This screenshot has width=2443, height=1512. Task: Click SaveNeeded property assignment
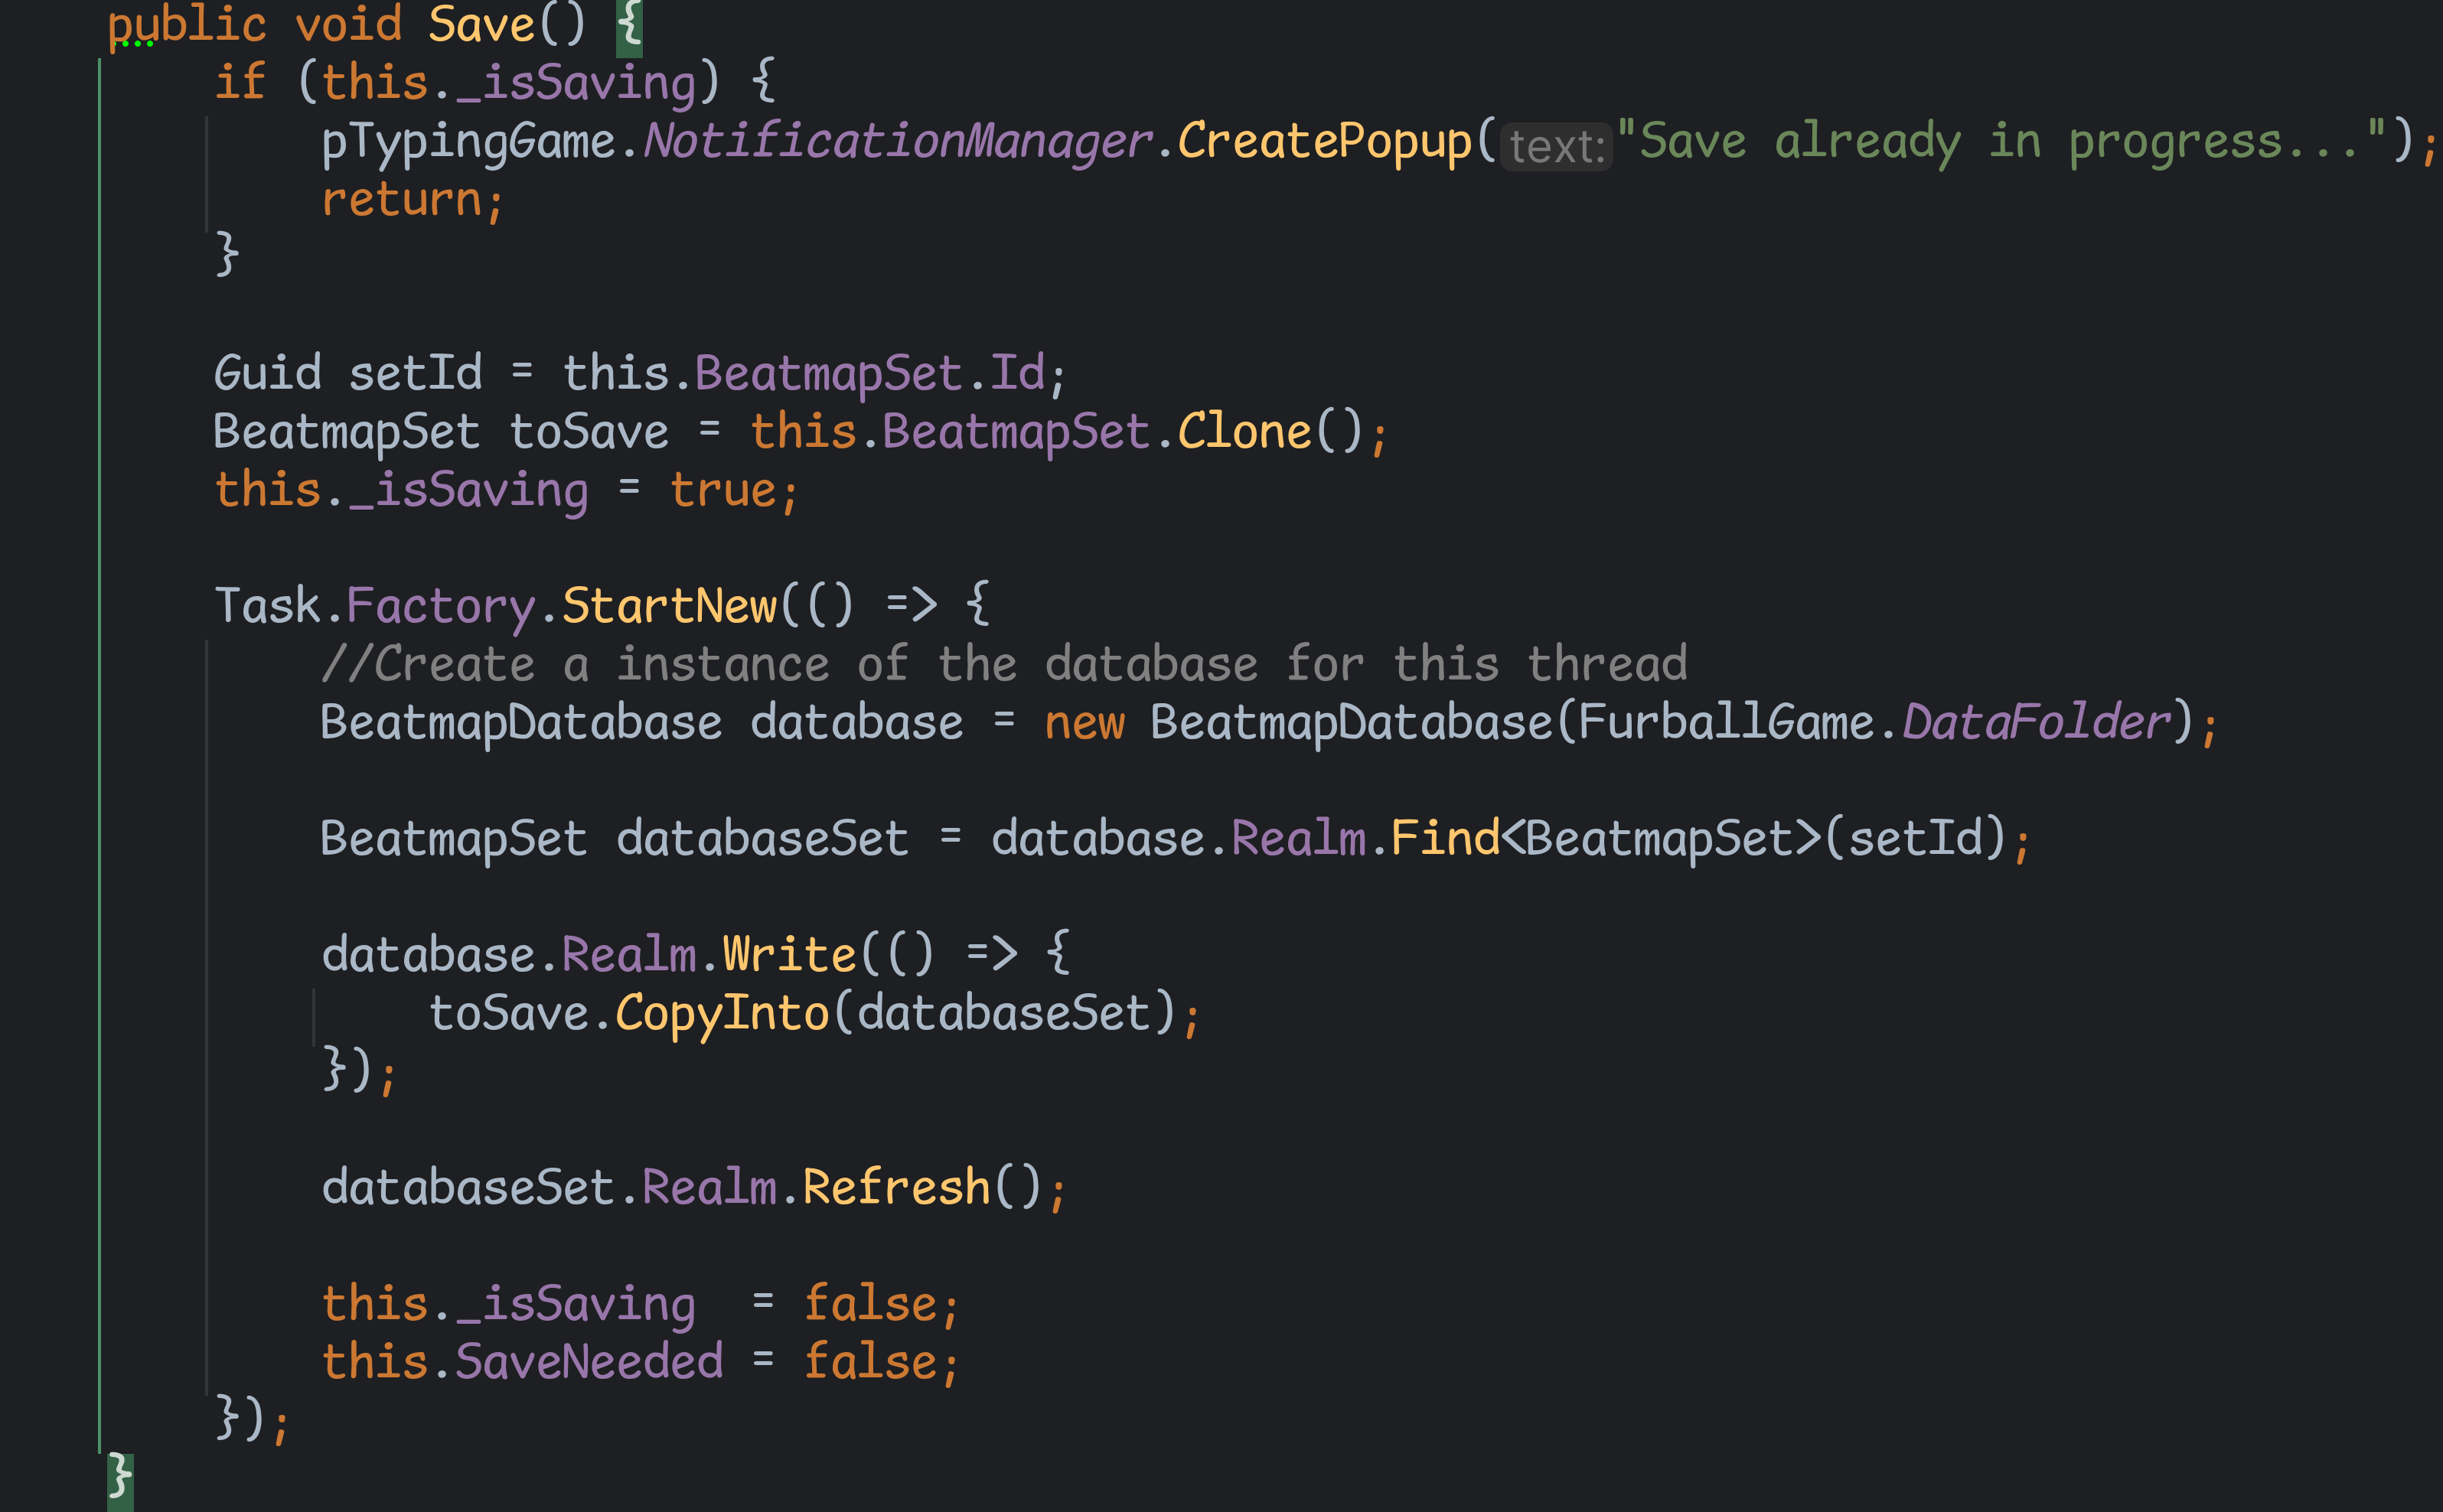pyautogui.click(x=589, y=1362)
